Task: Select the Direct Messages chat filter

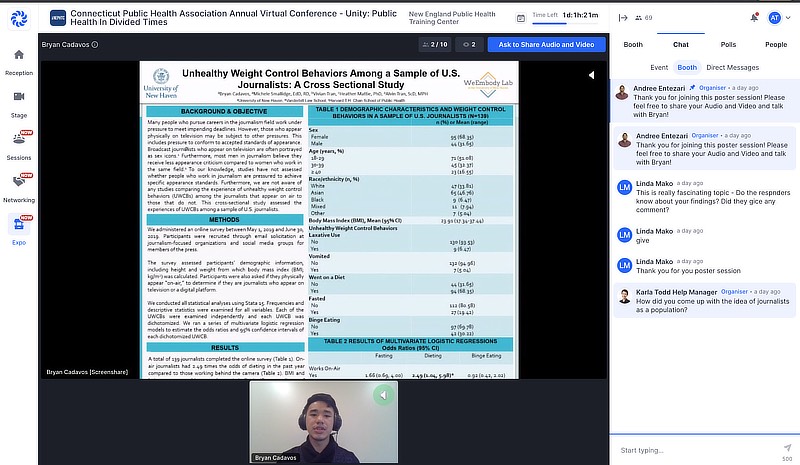Action: (x=731, y=67)
